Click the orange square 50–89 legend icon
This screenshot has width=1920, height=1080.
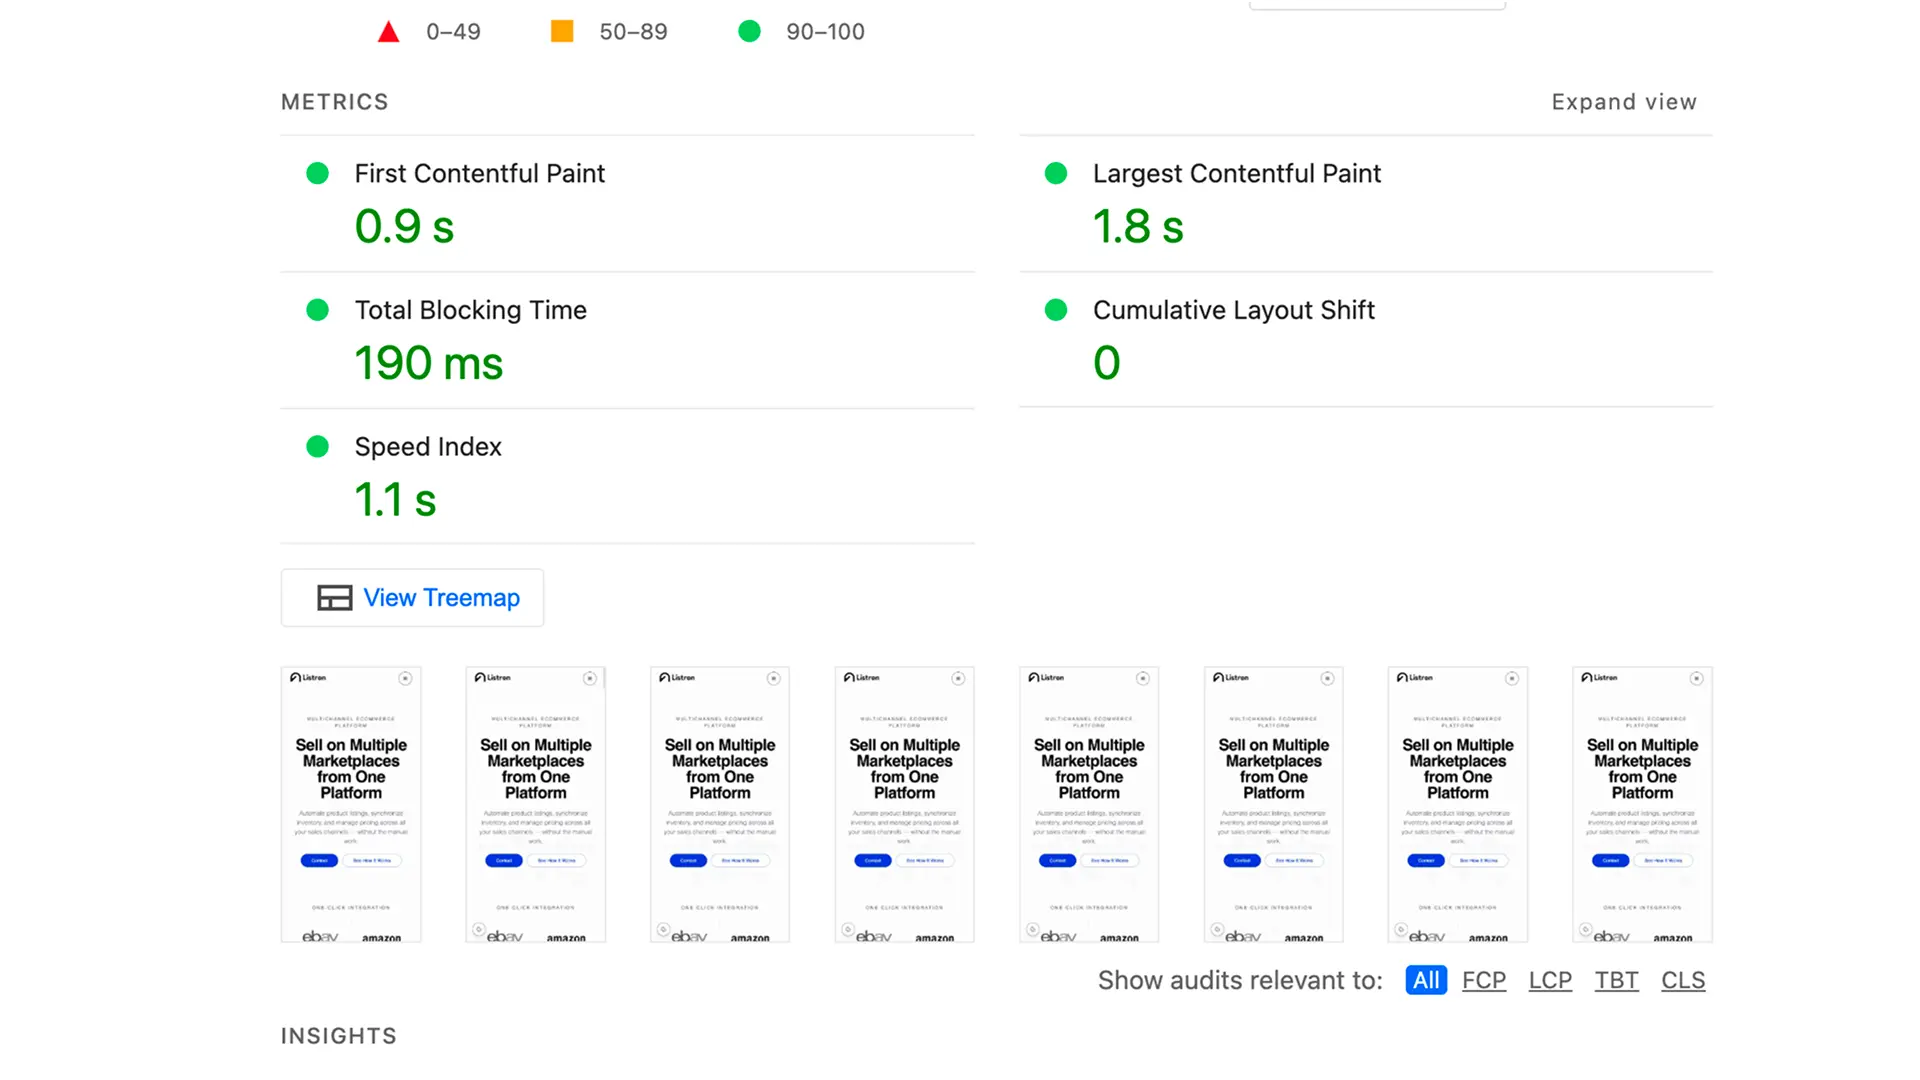point(561,31)
